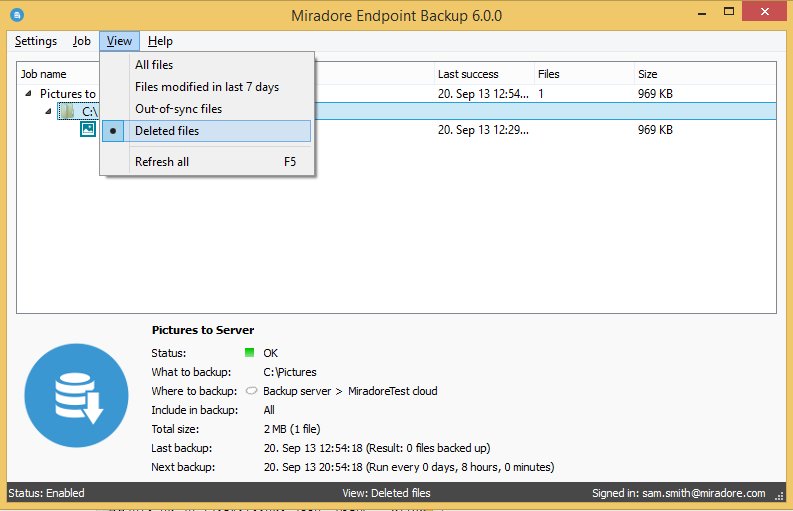Image resolution: width=793 pixels, height=511 pixels.
Task: Click the Next backup schedule text
Action: (x=409, y=467)
